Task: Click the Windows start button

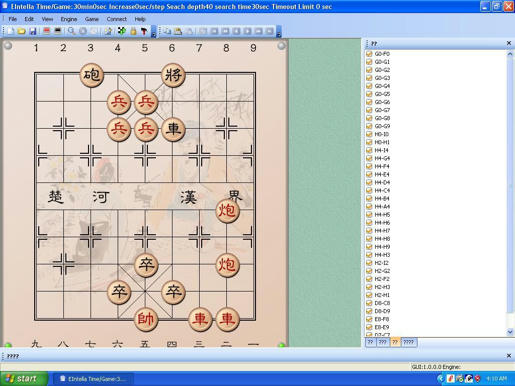Action: click(x=24, y=379)
